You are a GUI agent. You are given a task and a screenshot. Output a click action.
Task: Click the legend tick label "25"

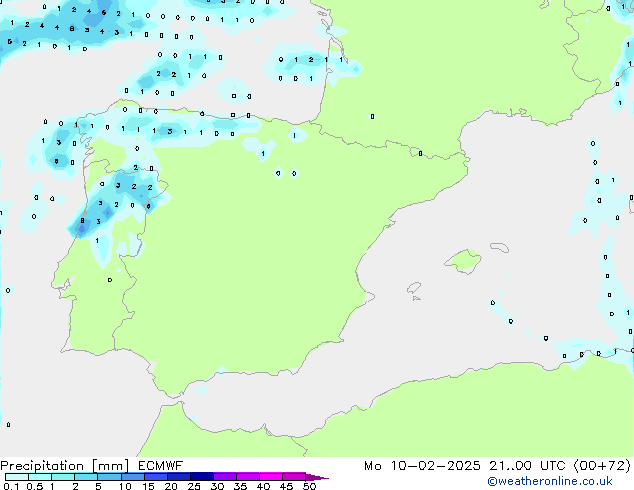point(194,486)
